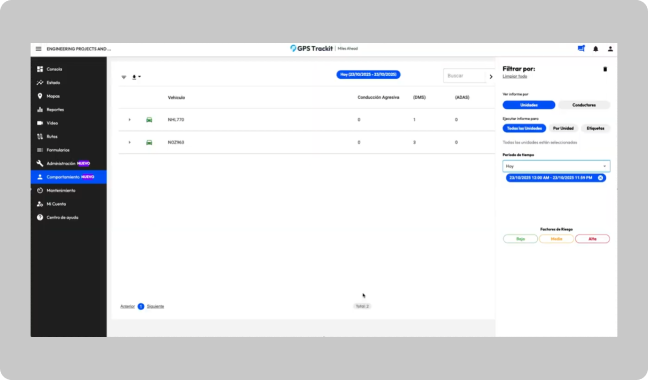Open Video in sidebar

tap(52, 123)
